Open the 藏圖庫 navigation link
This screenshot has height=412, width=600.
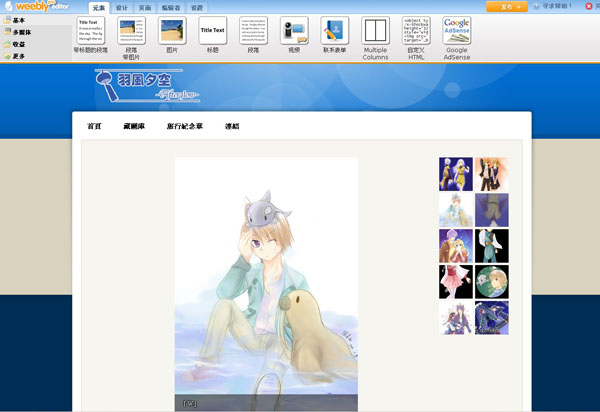(134, 126)
